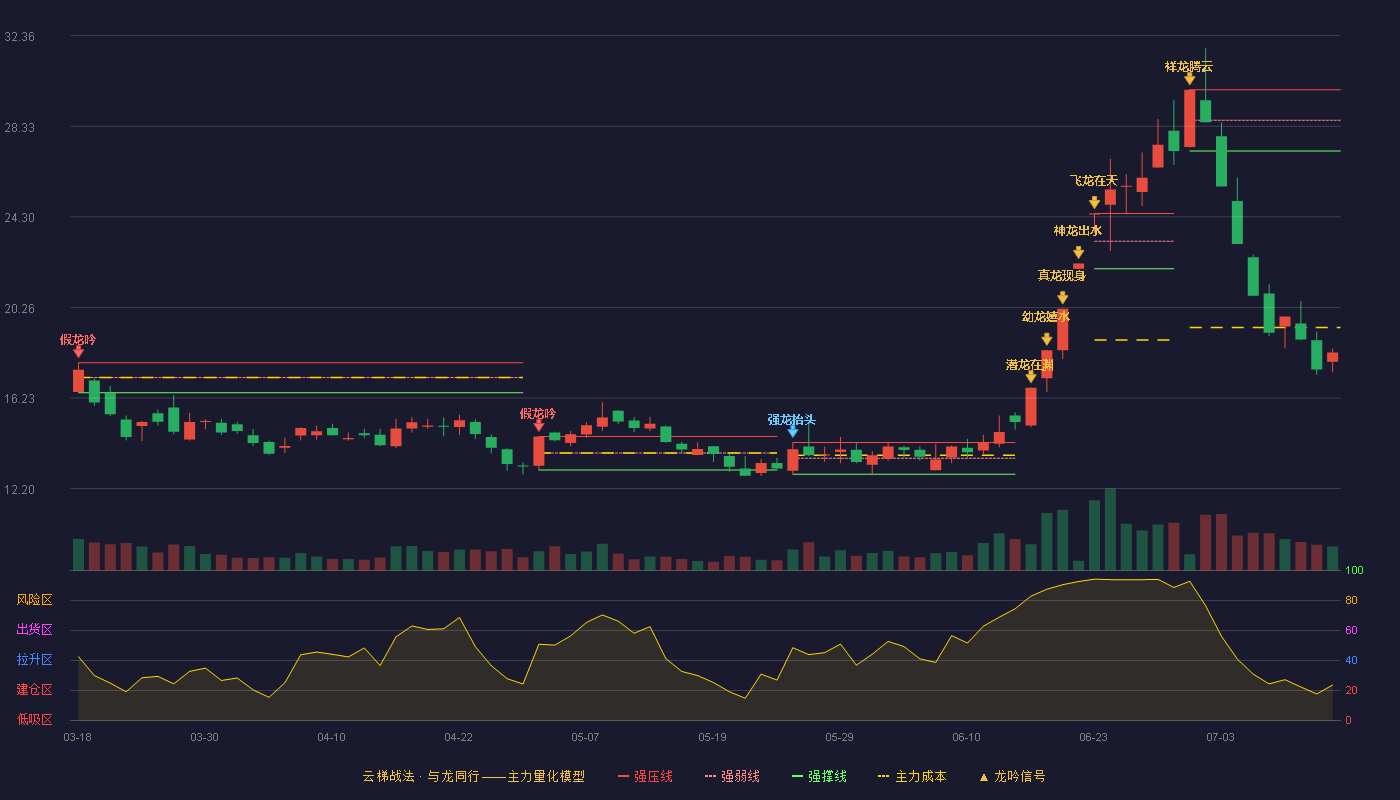Viewport: 1400px width, 800px height.
Task: Click the 假龙吟 marker above the 03-18 candle
Action: (x=78, y=352)
